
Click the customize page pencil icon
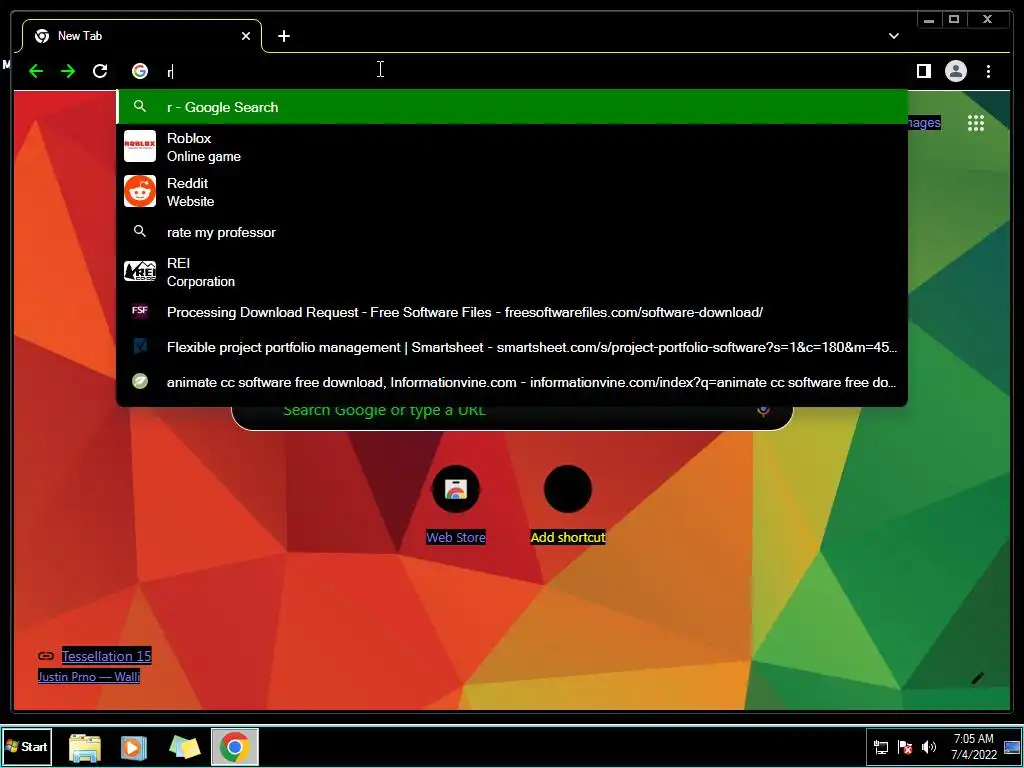pos(977,679)
